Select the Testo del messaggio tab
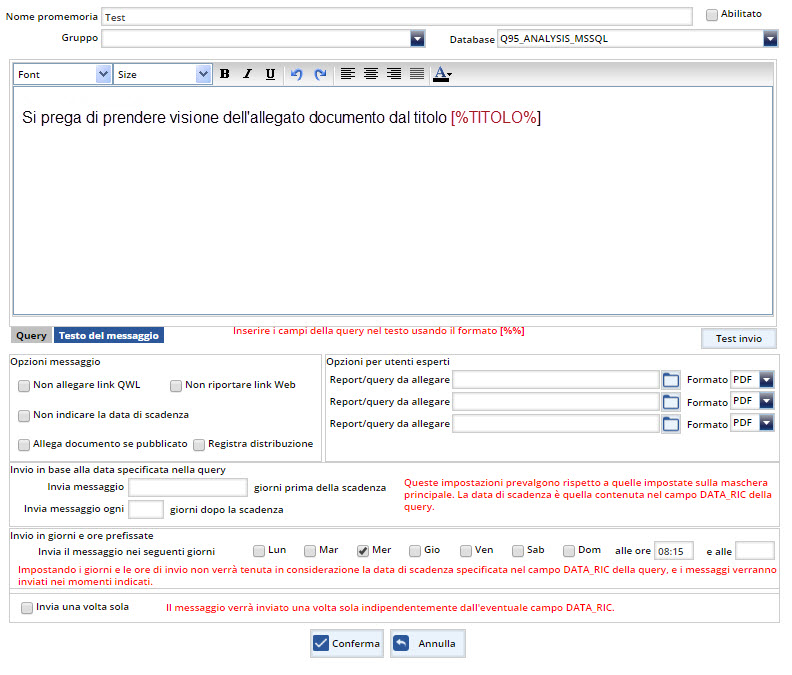Image resolution: width=792 pixels, height=675 pixels. (x=108, y=336)
